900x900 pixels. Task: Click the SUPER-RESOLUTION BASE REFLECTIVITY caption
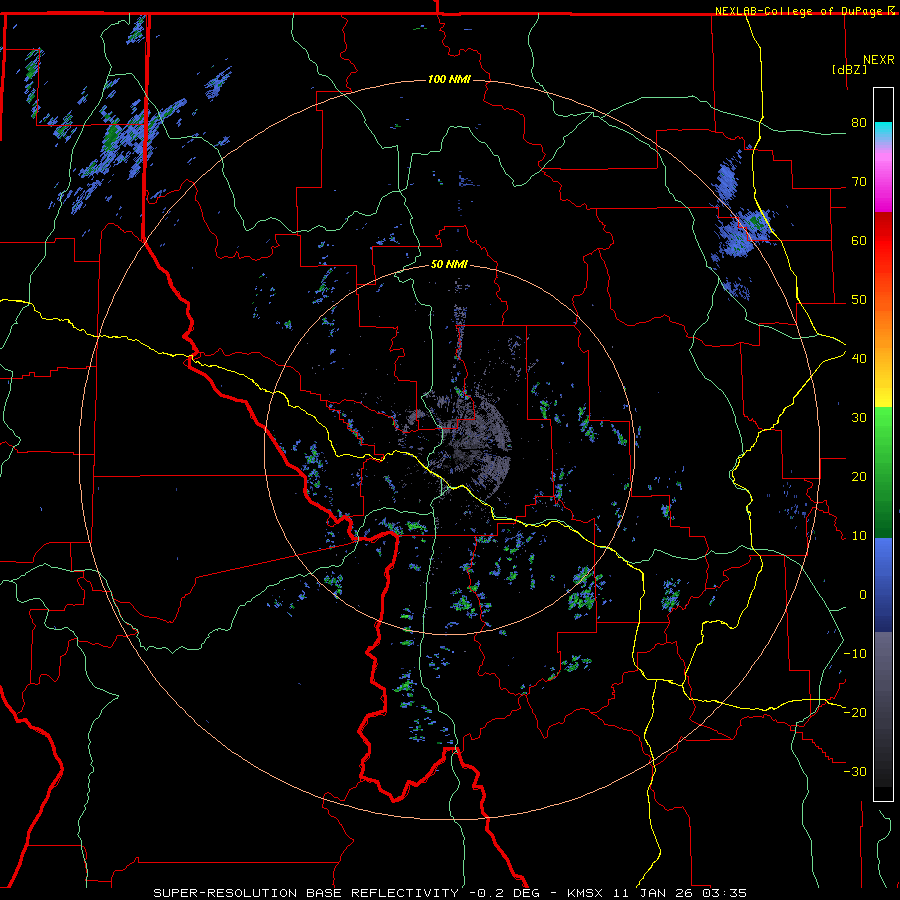click(x=306, y=893)
